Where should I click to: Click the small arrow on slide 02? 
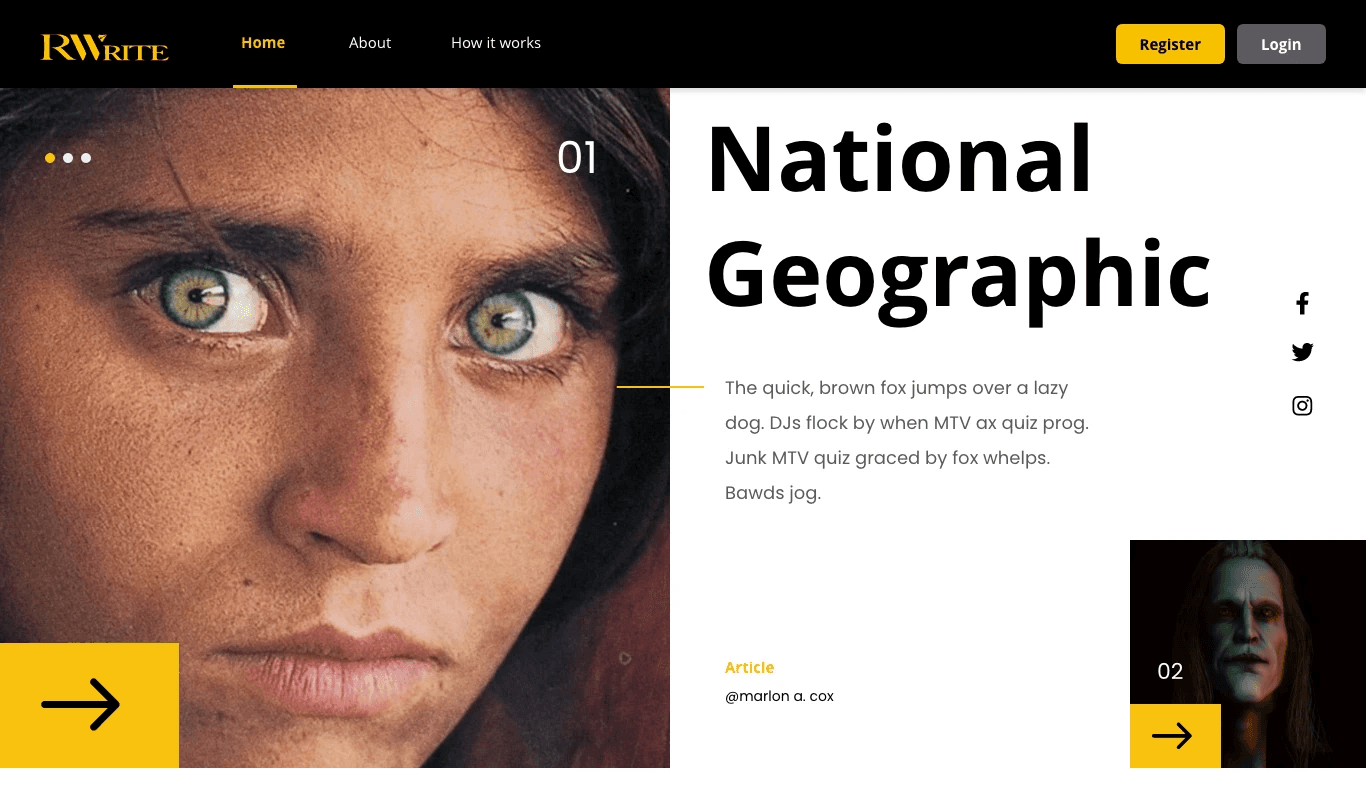click(1175, 736)
